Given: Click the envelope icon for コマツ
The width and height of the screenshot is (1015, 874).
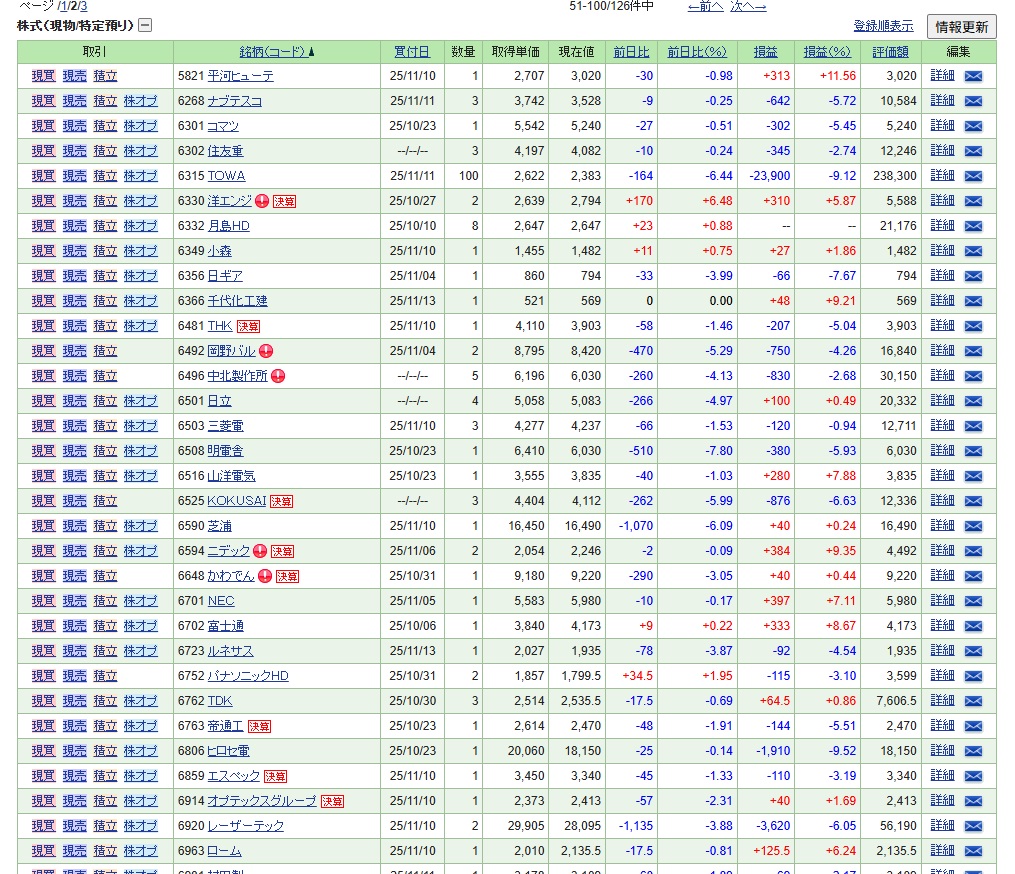Looking at the screenshot, I should 973,126.
